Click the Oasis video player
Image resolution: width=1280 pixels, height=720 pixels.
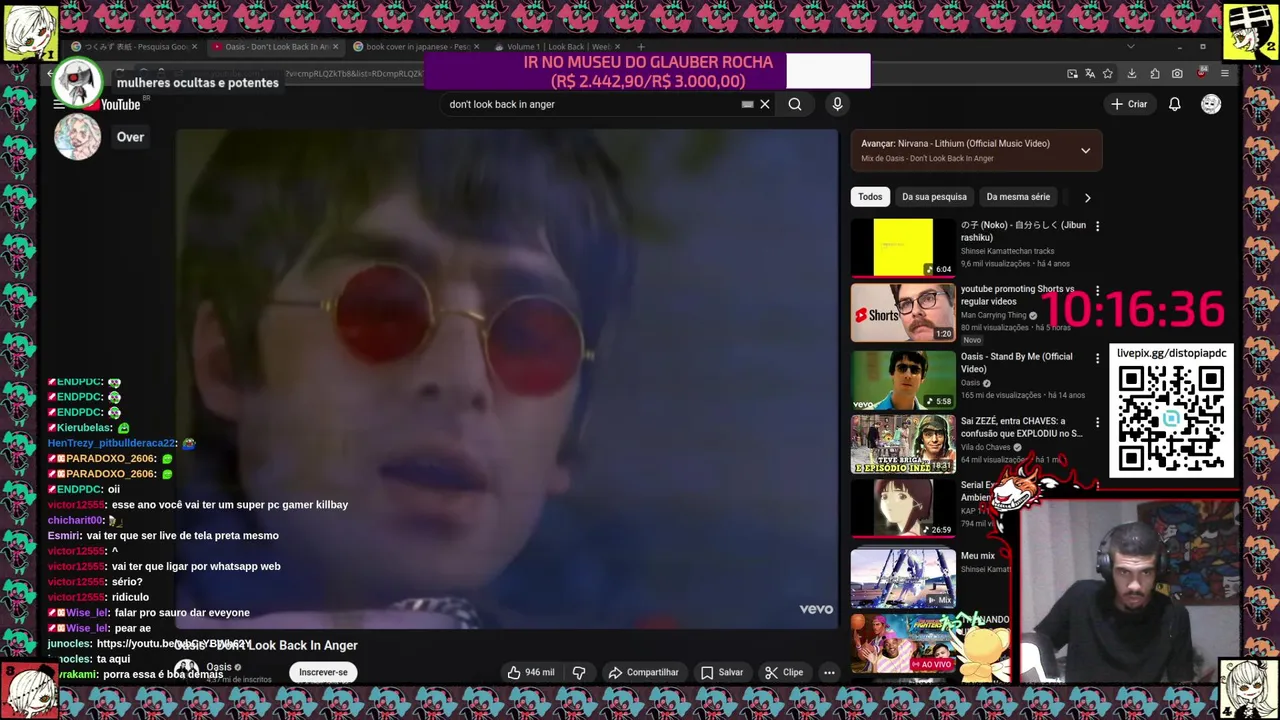click(507, 378)
